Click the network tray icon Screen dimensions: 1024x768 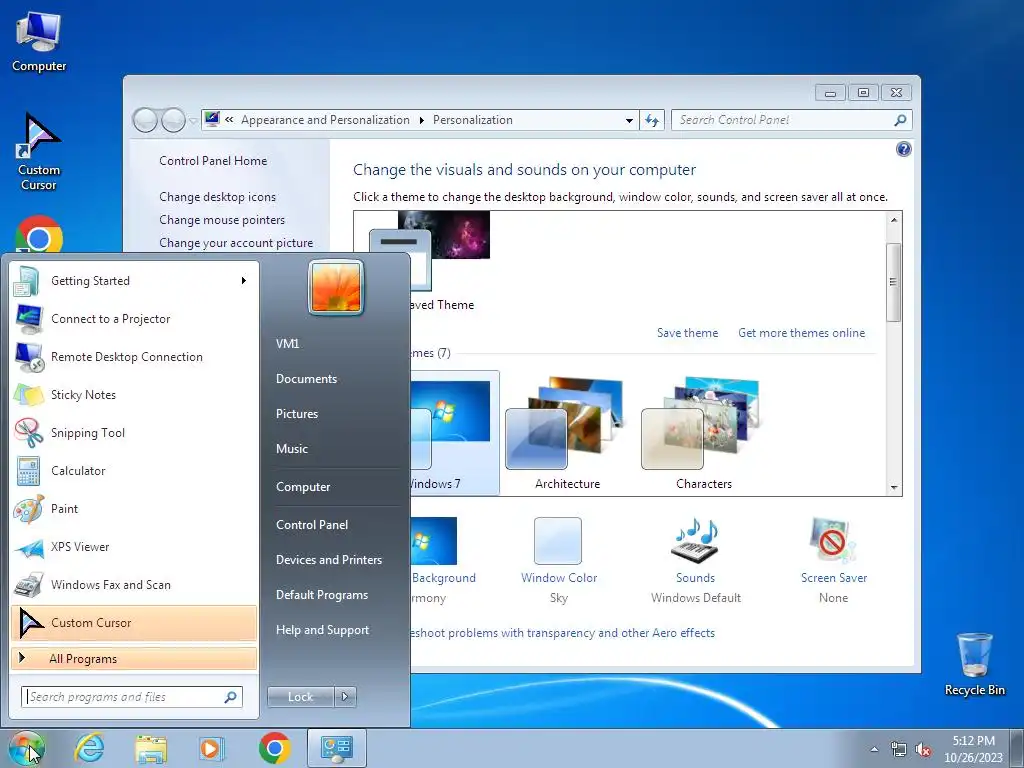click(x=899, y=749)
